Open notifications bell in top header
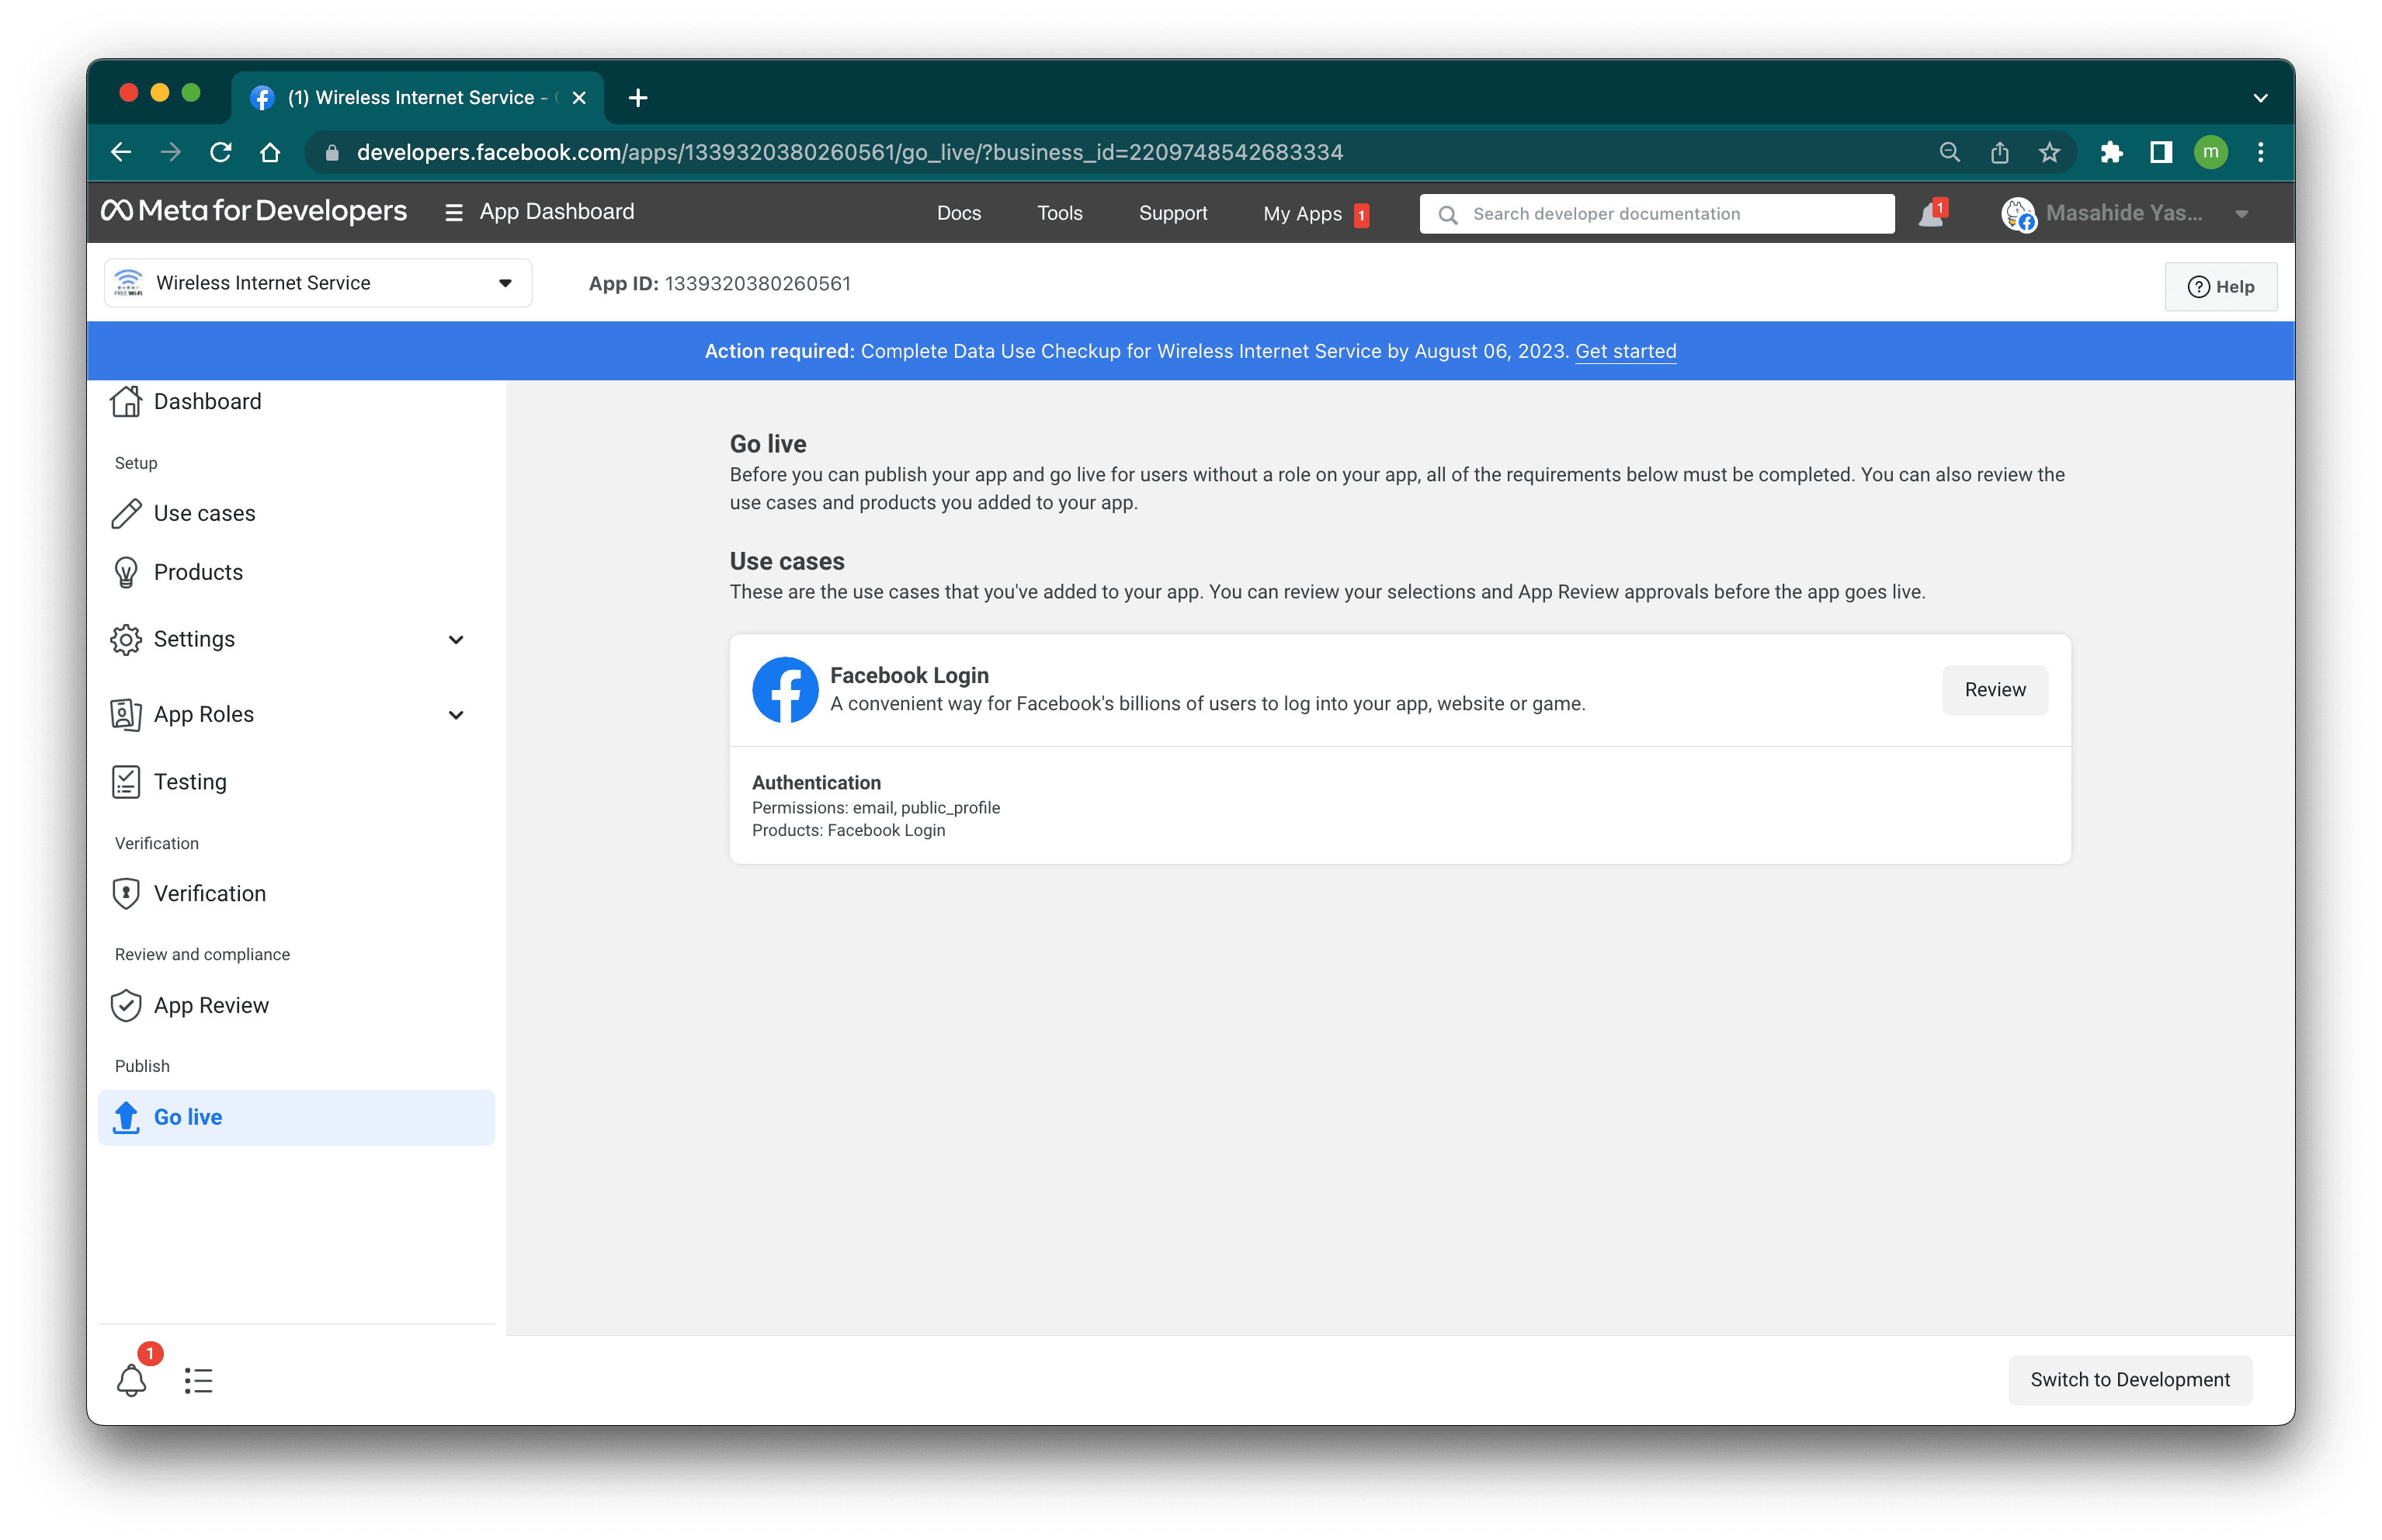 (1931, 214)
